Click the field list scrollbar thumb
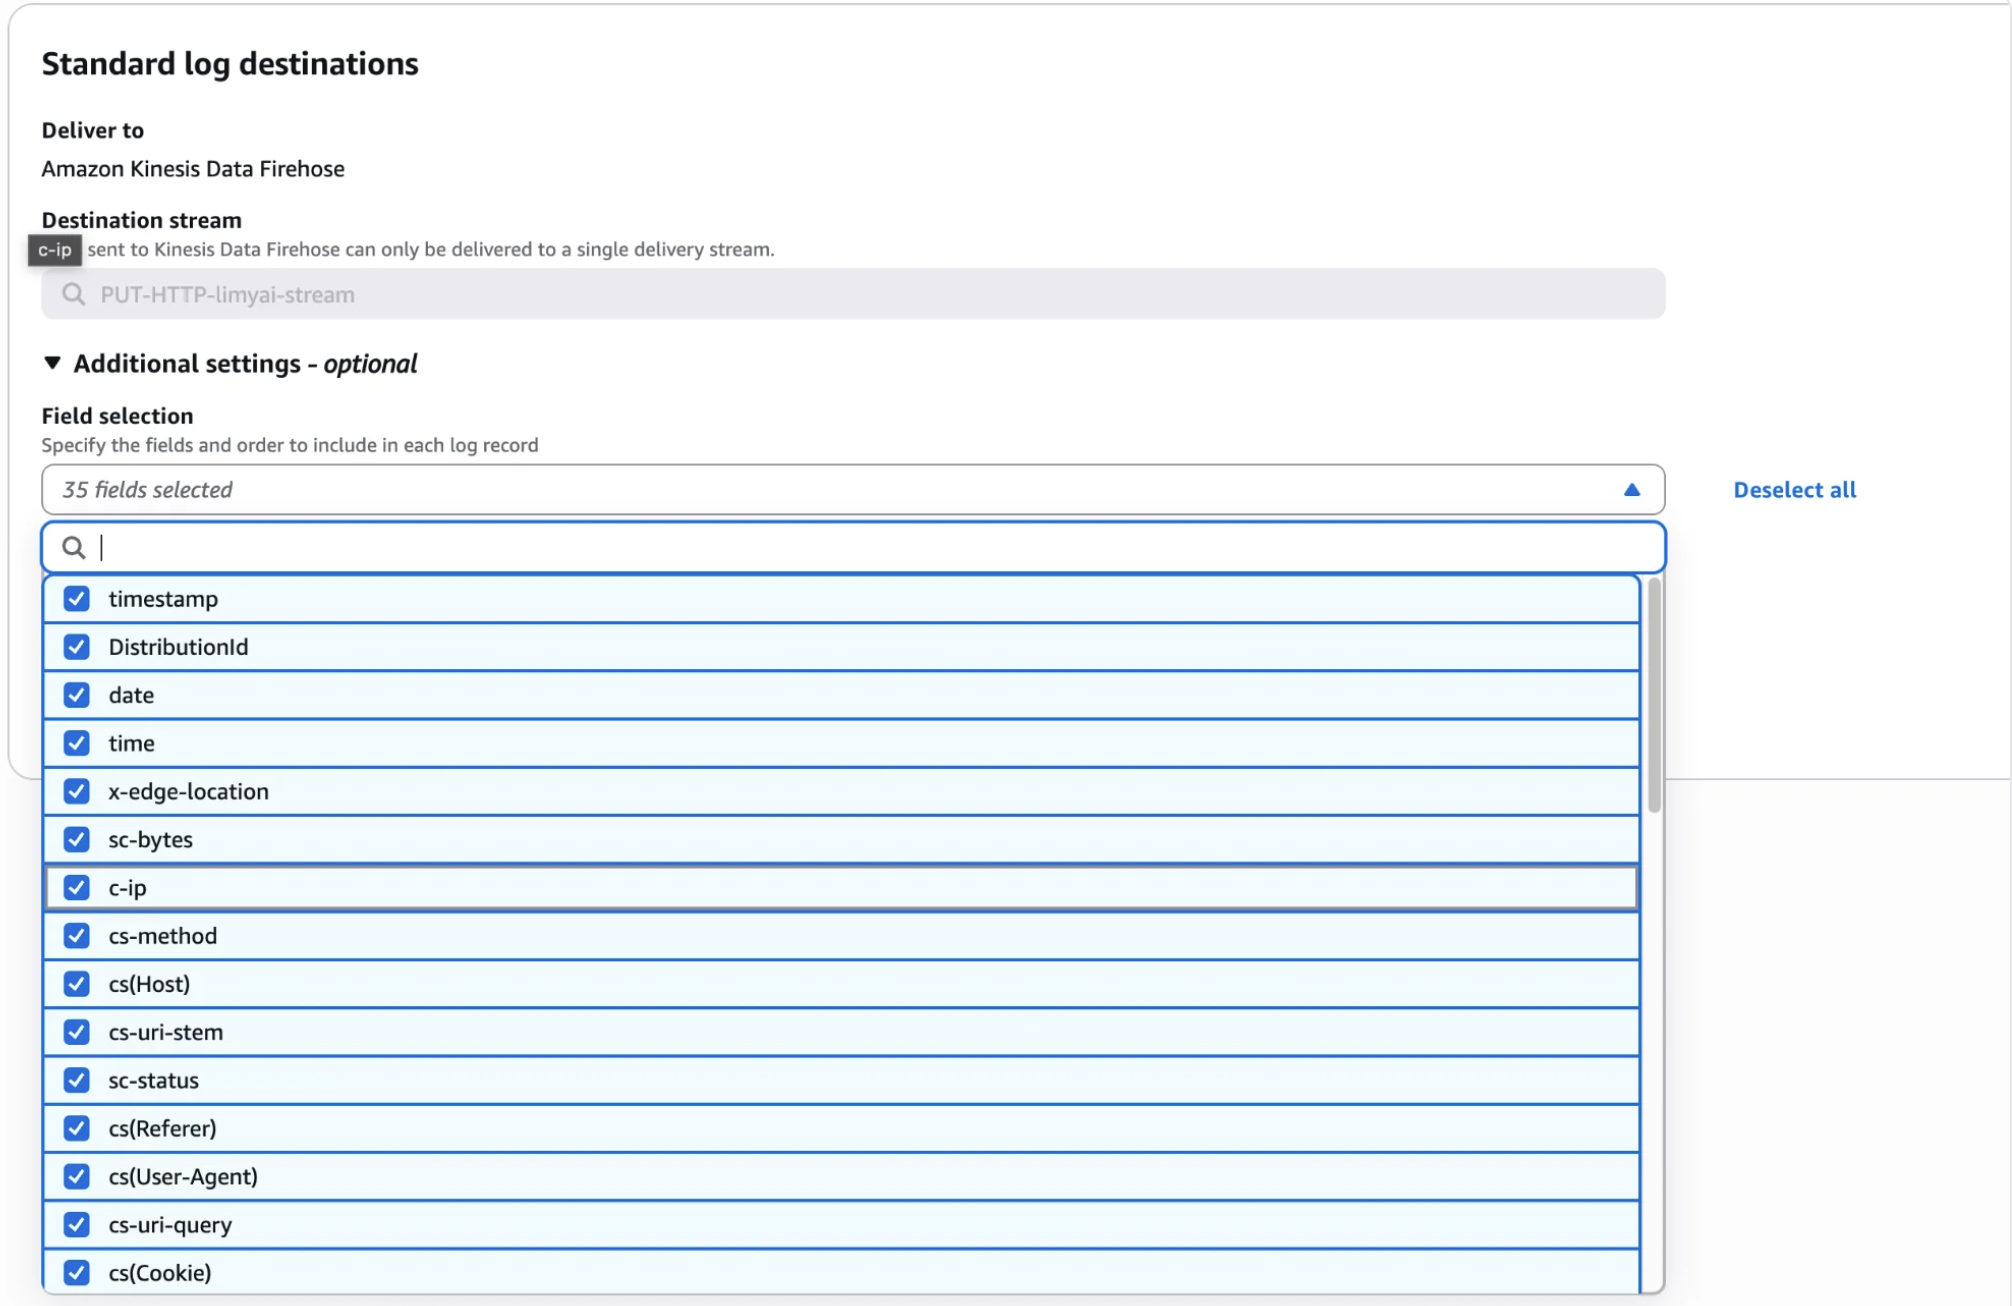 1654,696
